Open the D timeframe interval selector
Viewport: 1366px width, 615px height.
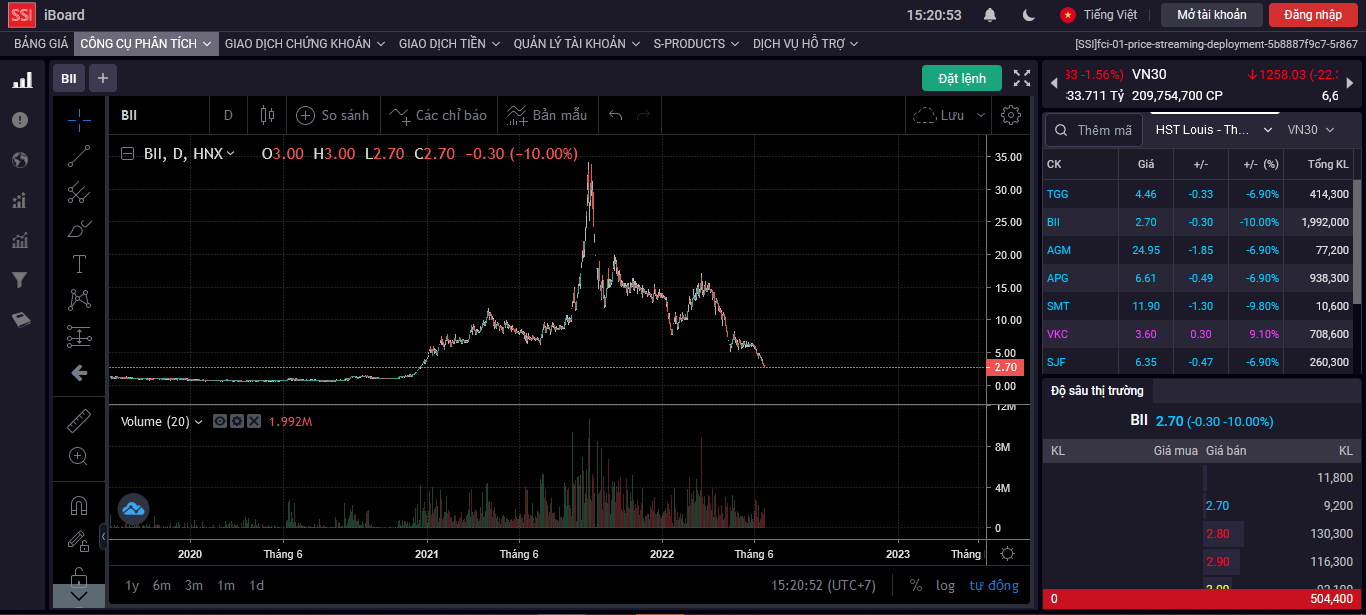pyautogui.click(x=228, y=115)
